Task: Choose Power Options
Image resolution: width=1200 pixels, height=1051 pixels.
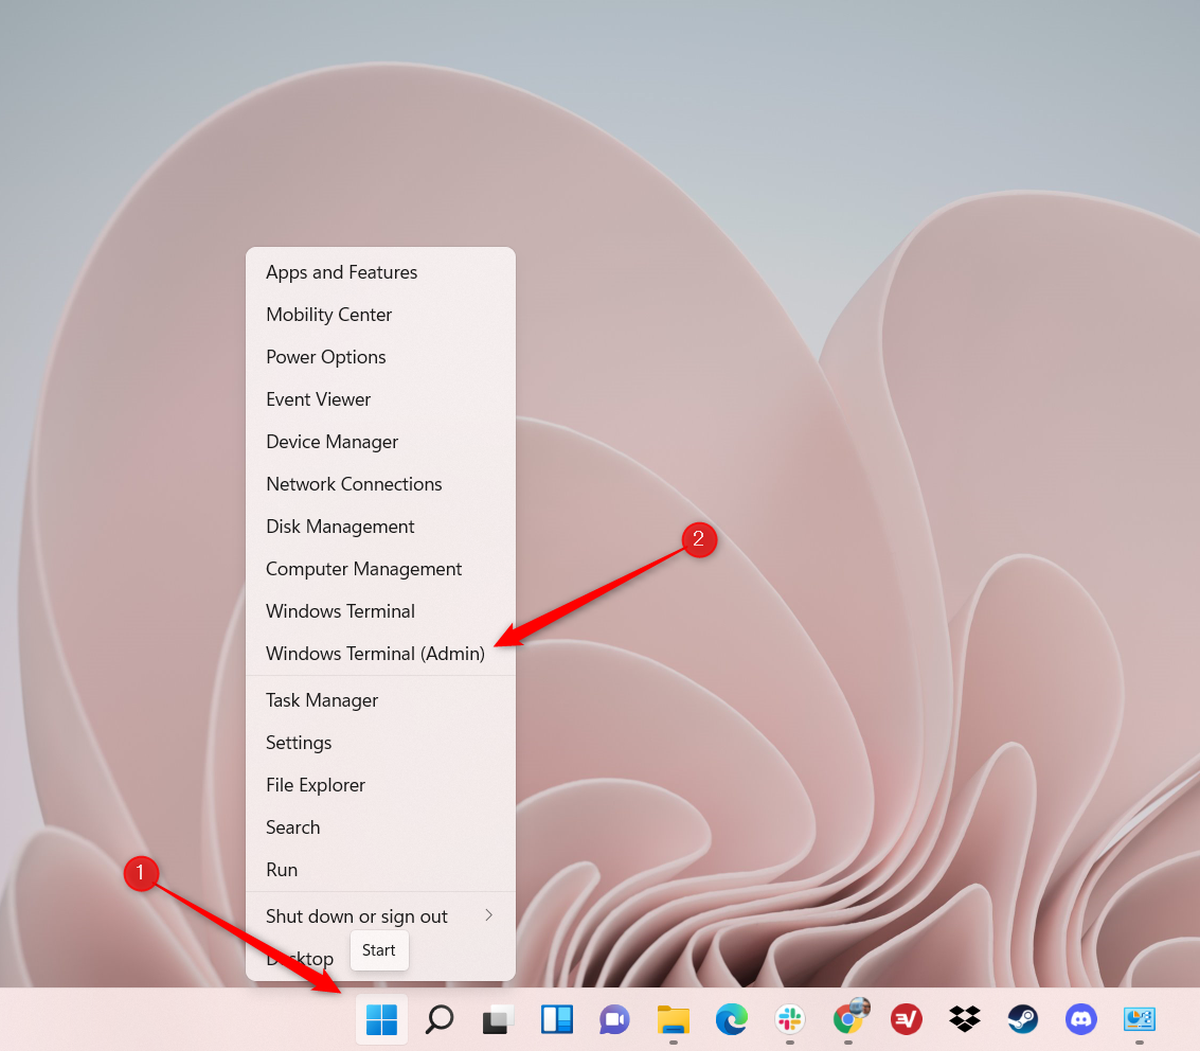Action: (x=381, y=357)
